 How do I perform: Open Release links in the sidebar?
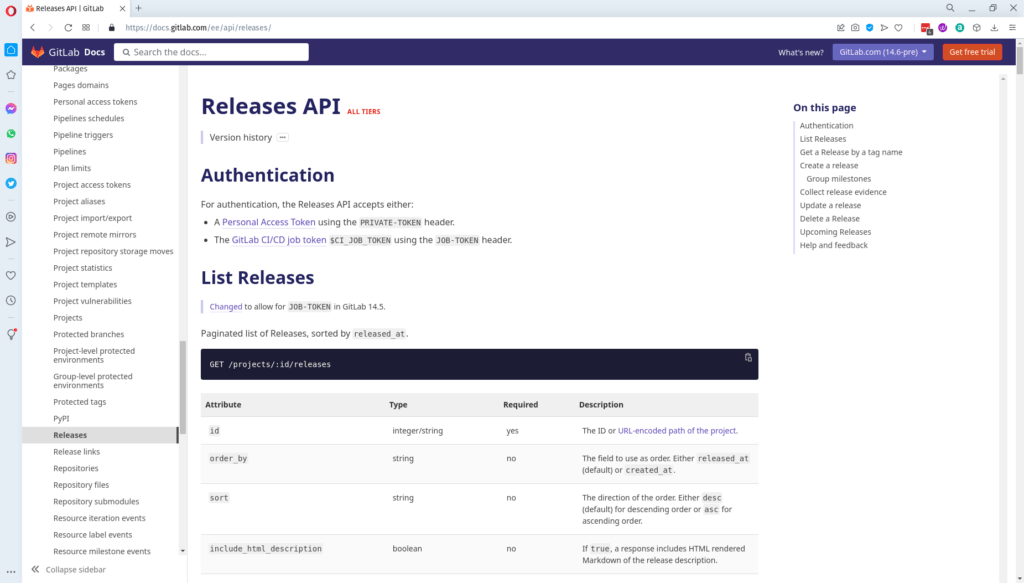click(x=76, y=452)
